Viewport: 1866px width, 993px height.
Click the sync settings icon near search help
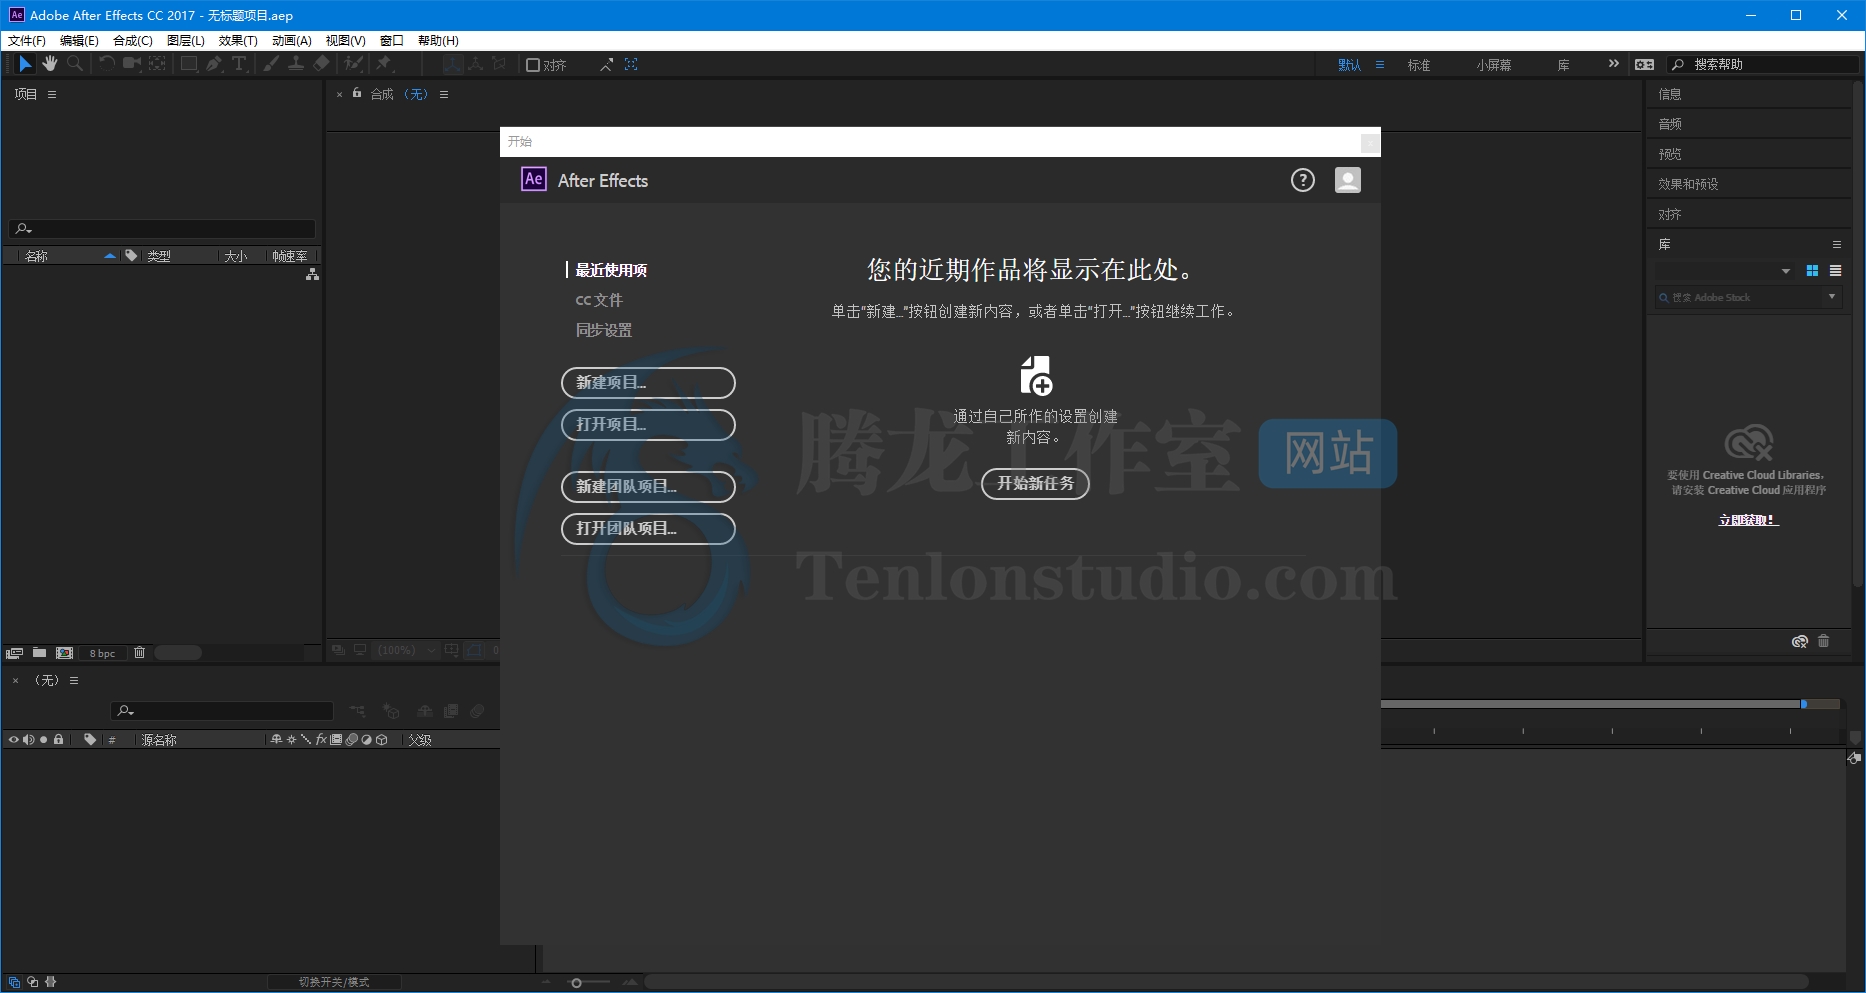(x=1645, y=64)
